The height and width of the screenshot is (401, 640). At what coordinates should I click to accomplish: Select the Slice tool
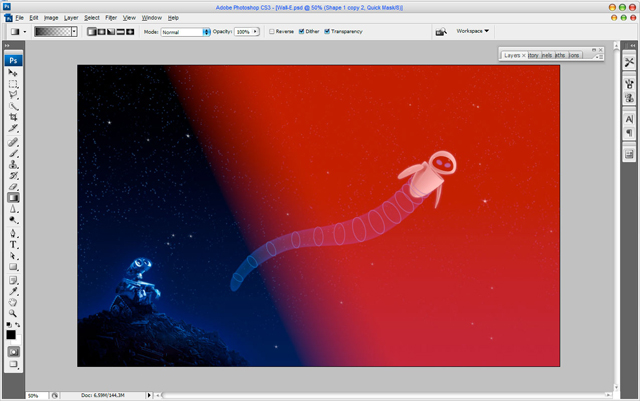click(x=13, y=129)
